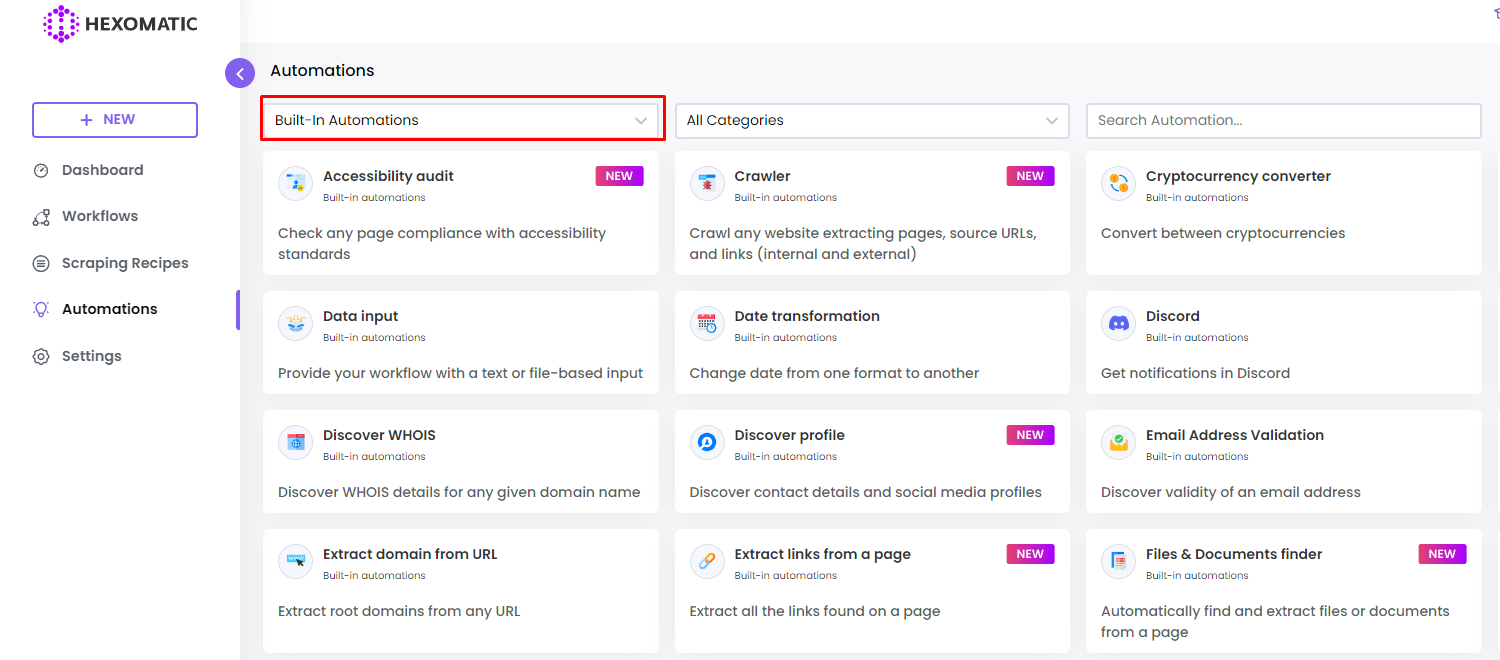The image size is (1500, 660).
Task: Click the Discover WHOIS title
Action: (379, 435)
